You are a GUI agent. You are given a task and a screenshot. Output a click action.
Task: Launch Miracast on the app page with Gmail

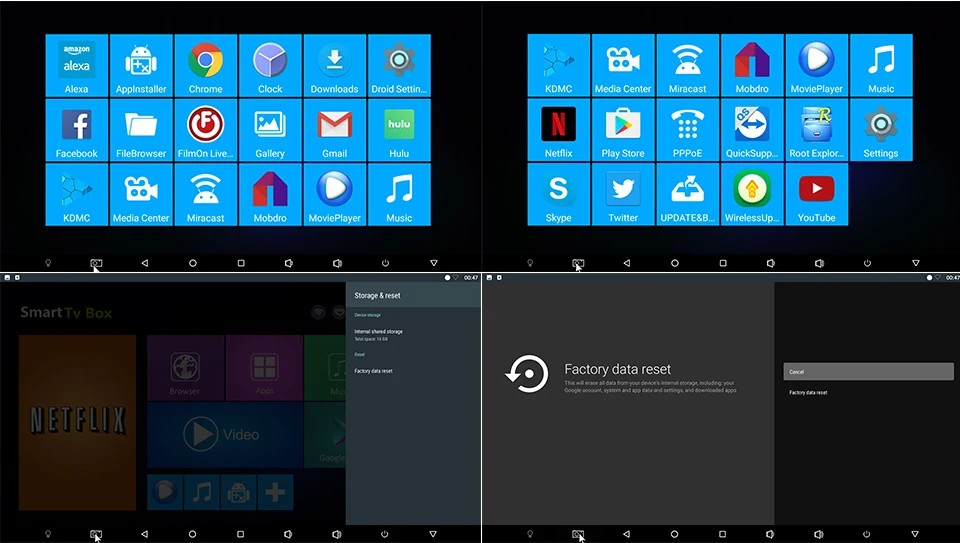pos(206,195)
